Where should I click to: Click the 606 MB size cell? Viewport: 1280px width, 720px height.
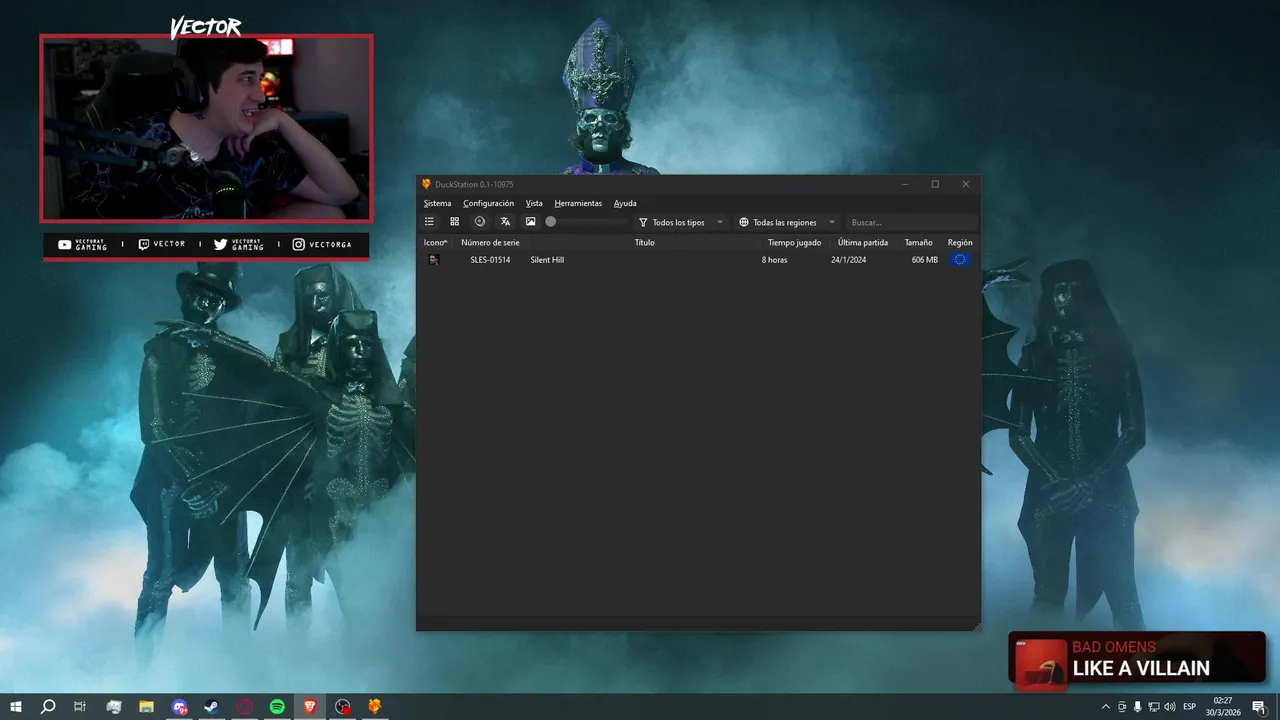click(x=925, y=260)
